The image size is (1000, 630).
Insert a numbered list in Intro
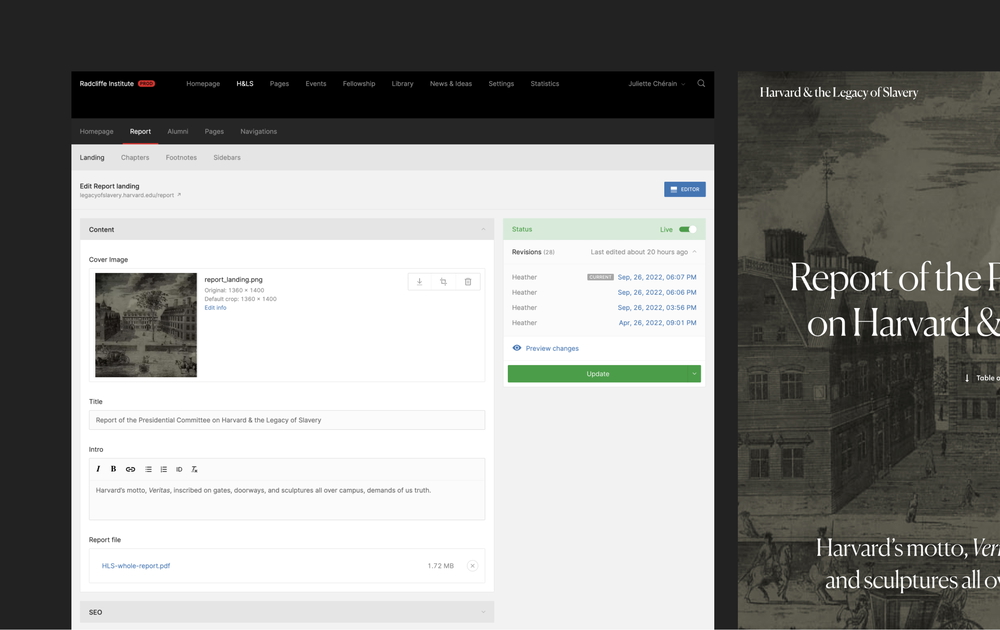pyautogui.click(x=164, y=469)
